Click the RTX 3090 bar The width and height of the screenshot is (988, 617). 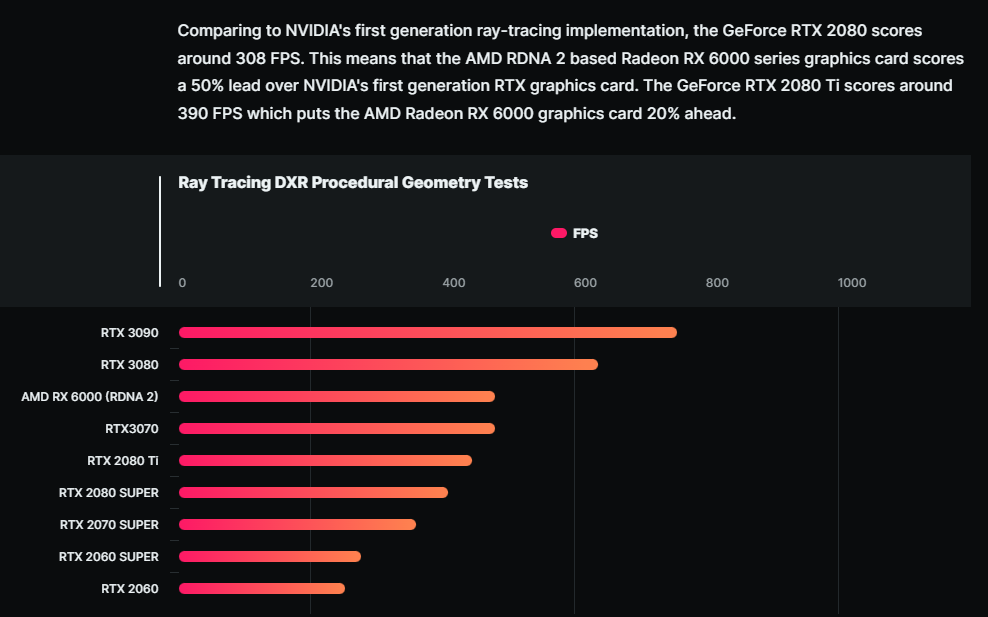[x=427, y=332]
